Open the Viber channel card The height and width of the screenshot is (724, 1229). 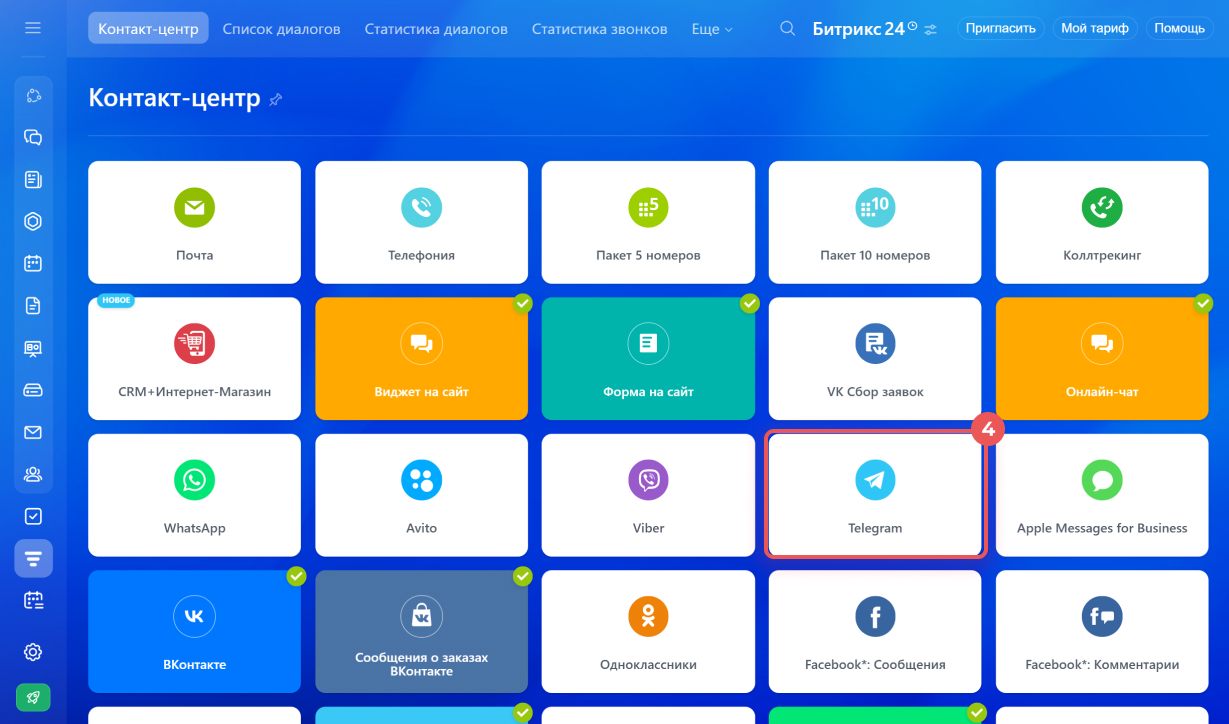(648, 494)
